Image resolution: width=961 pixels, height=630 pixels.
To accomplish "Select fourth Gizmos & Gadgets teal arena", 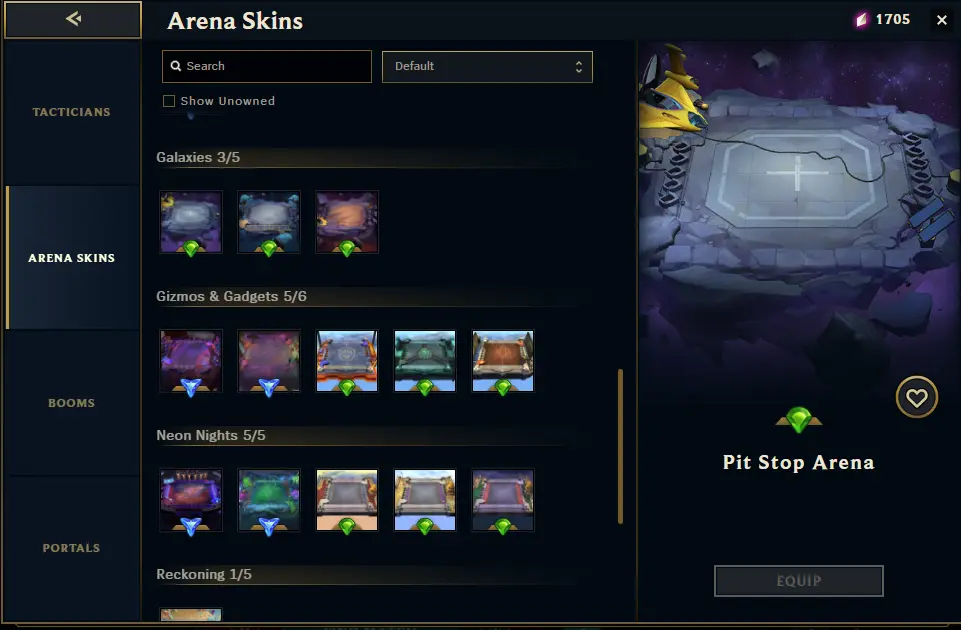I will pyautogui.click(x=425, y=361).
